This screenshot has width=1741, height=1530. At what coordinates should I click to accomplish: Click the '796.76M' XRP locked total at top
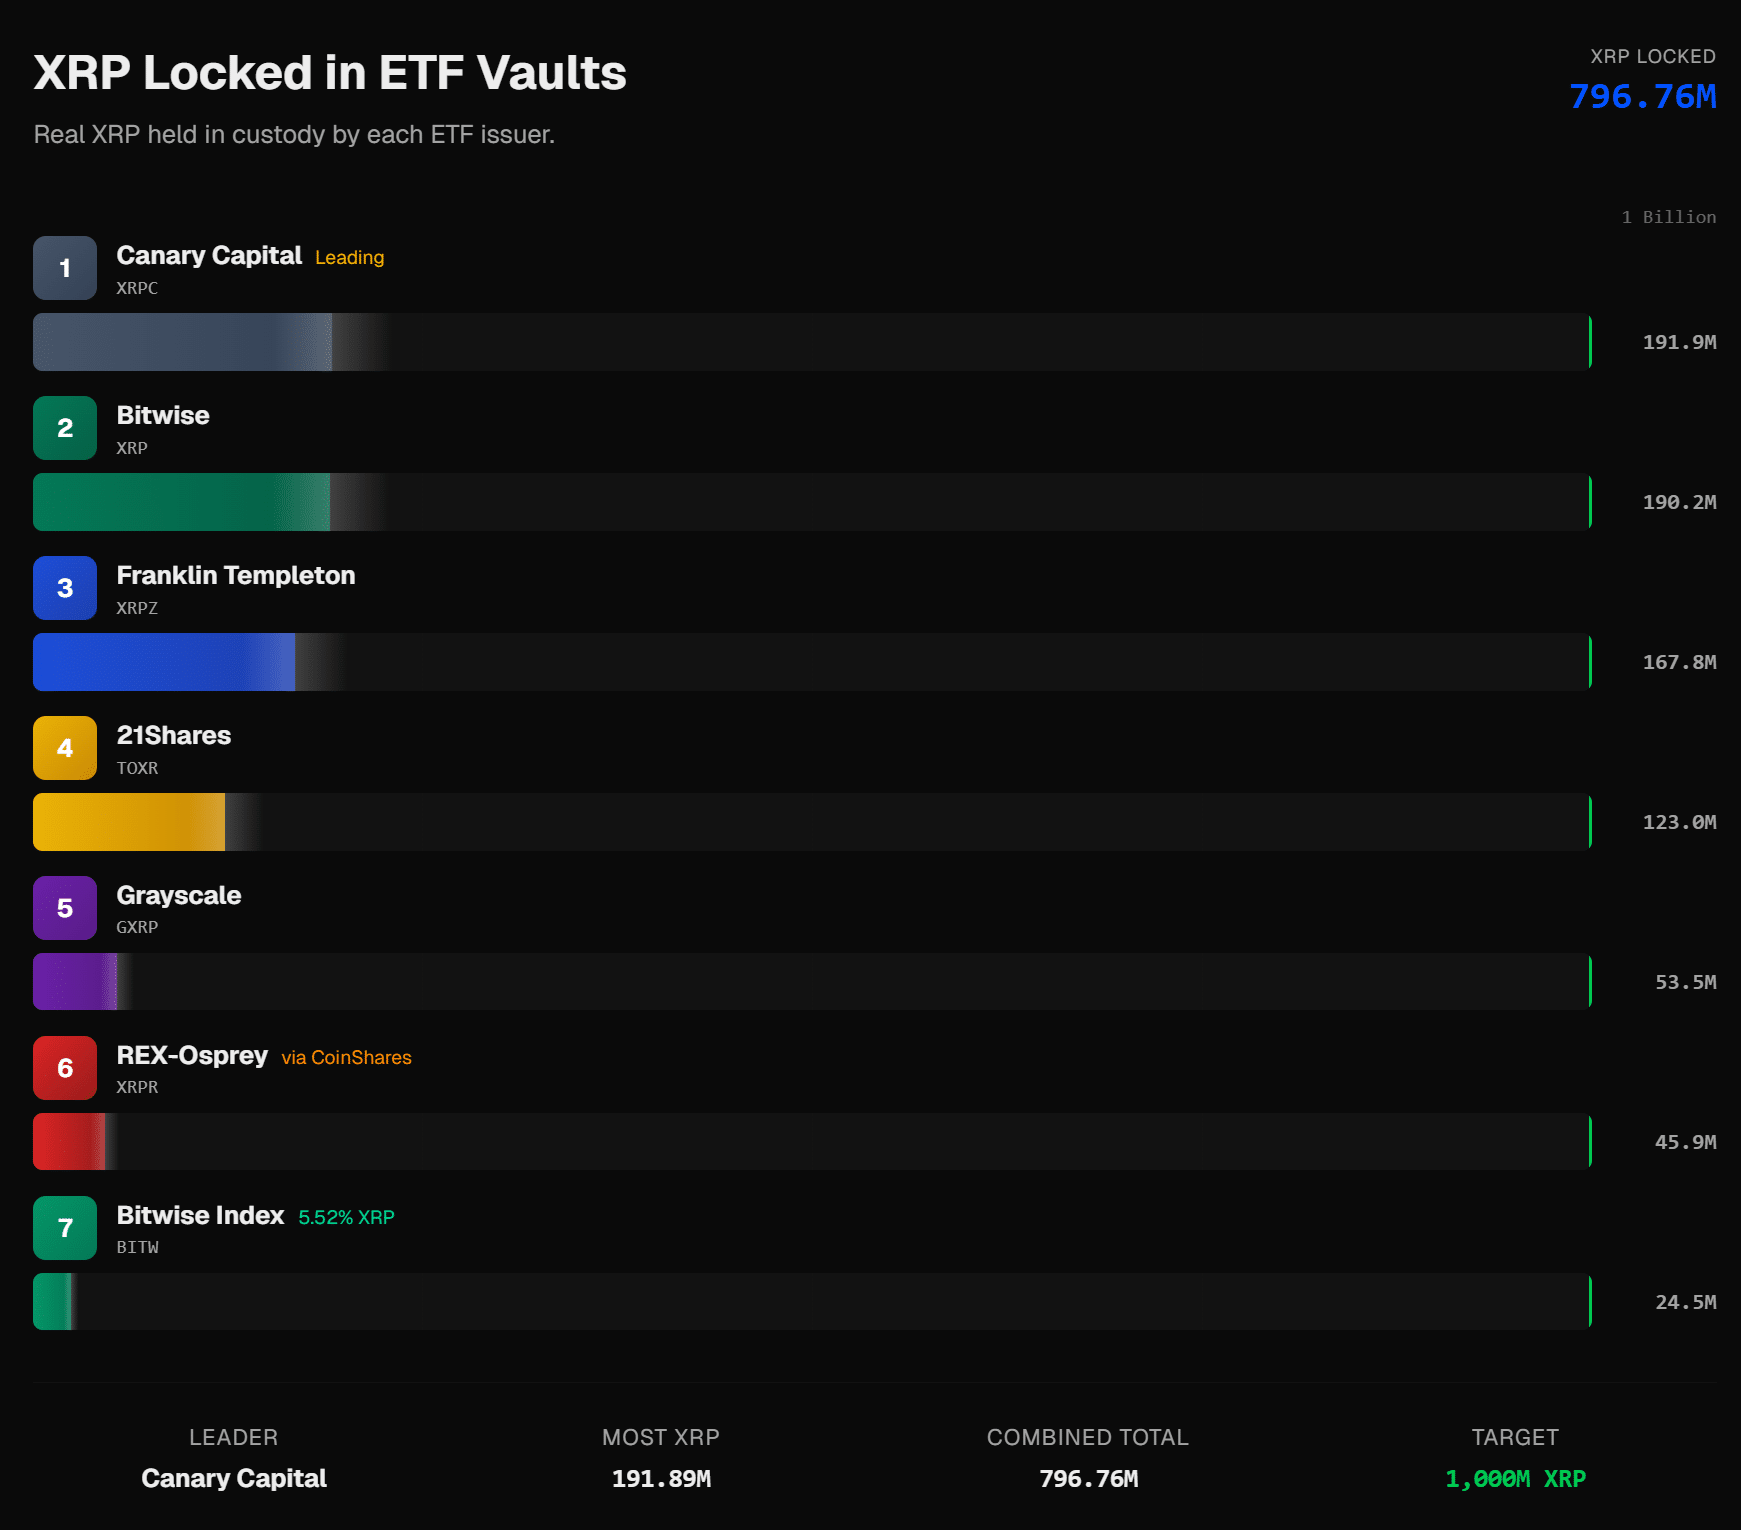tap(1642, 97)
